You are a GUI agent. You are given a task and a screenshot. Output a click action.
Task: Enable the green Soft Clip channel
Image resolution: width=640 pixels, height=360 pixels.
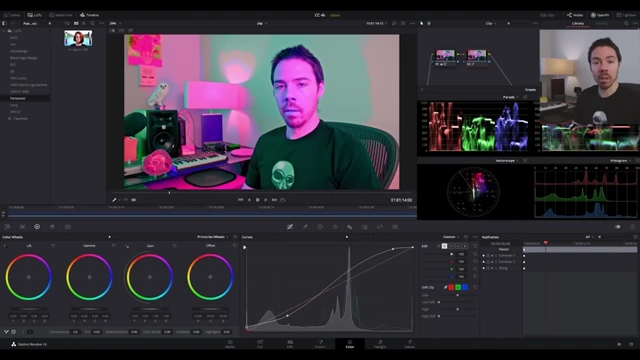coord(458,287)
